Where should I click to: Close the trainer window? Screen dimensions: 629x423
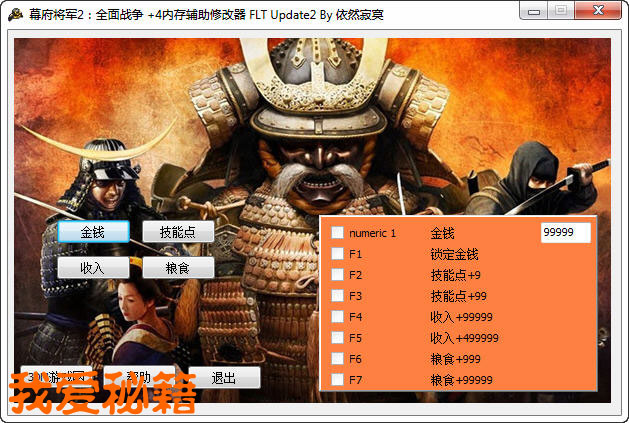pos(596,11)
